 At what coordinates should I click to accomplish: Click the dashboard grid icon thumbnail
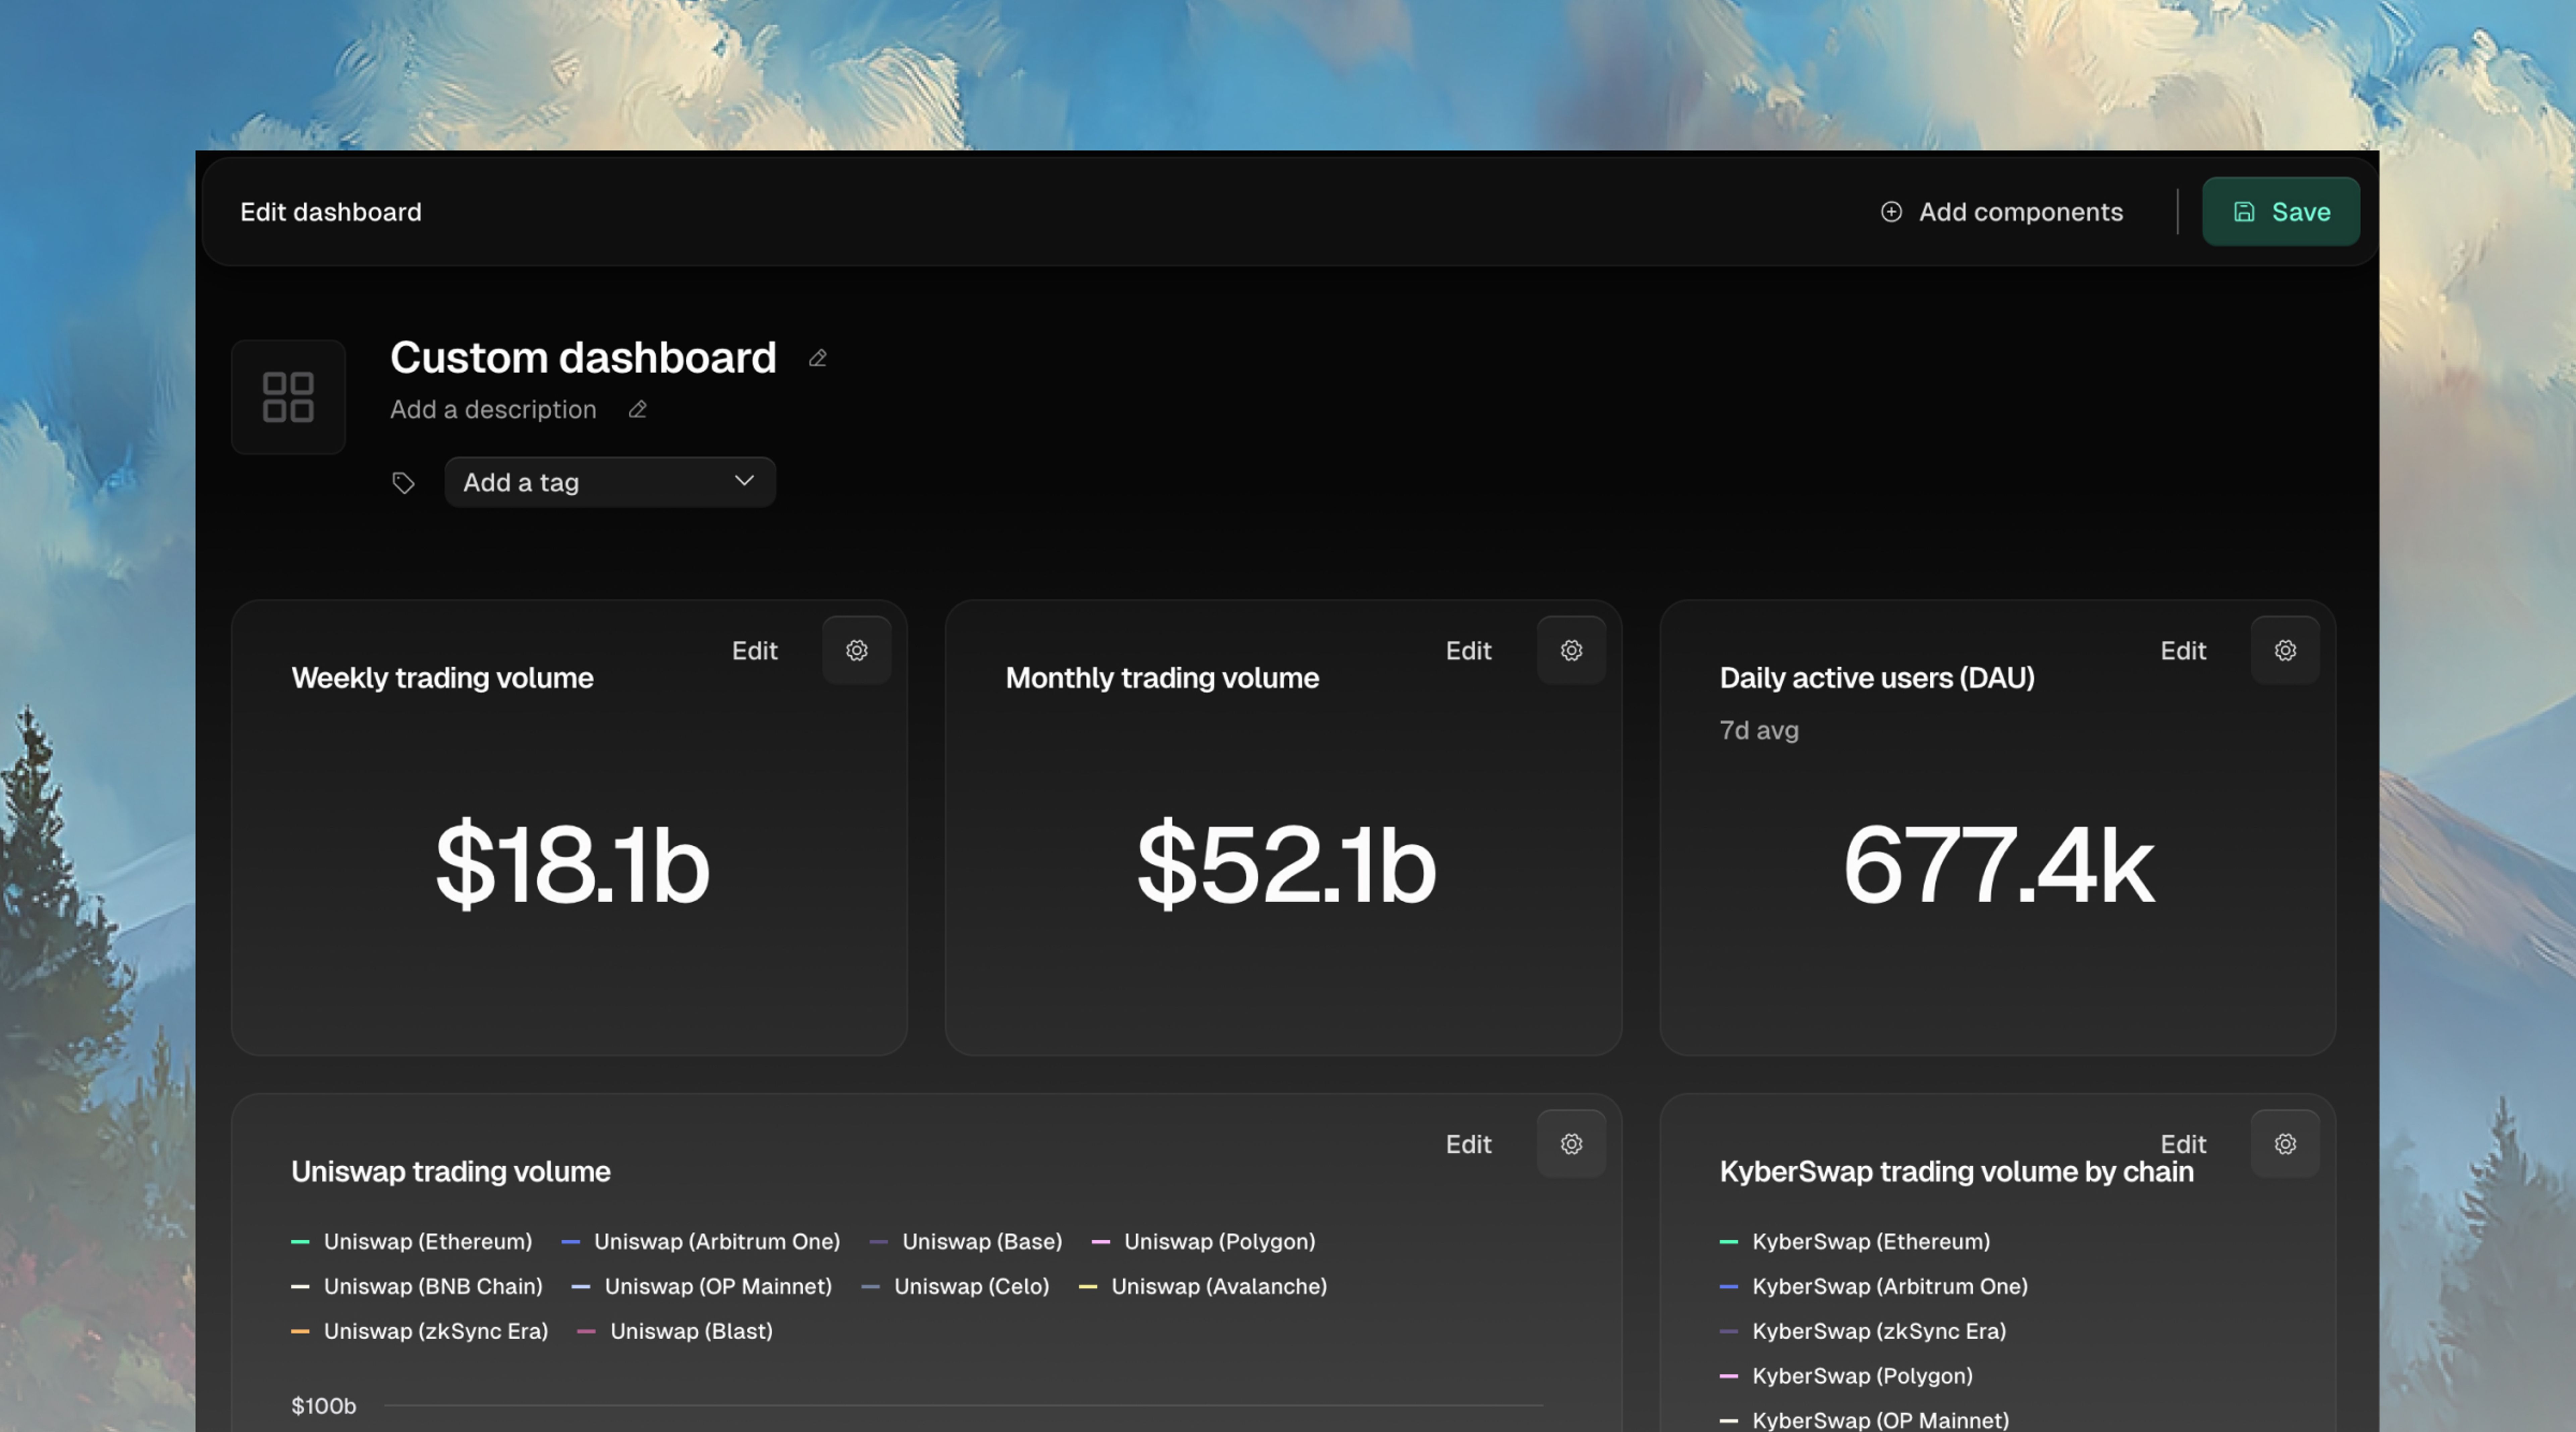(x=288, y=397)
